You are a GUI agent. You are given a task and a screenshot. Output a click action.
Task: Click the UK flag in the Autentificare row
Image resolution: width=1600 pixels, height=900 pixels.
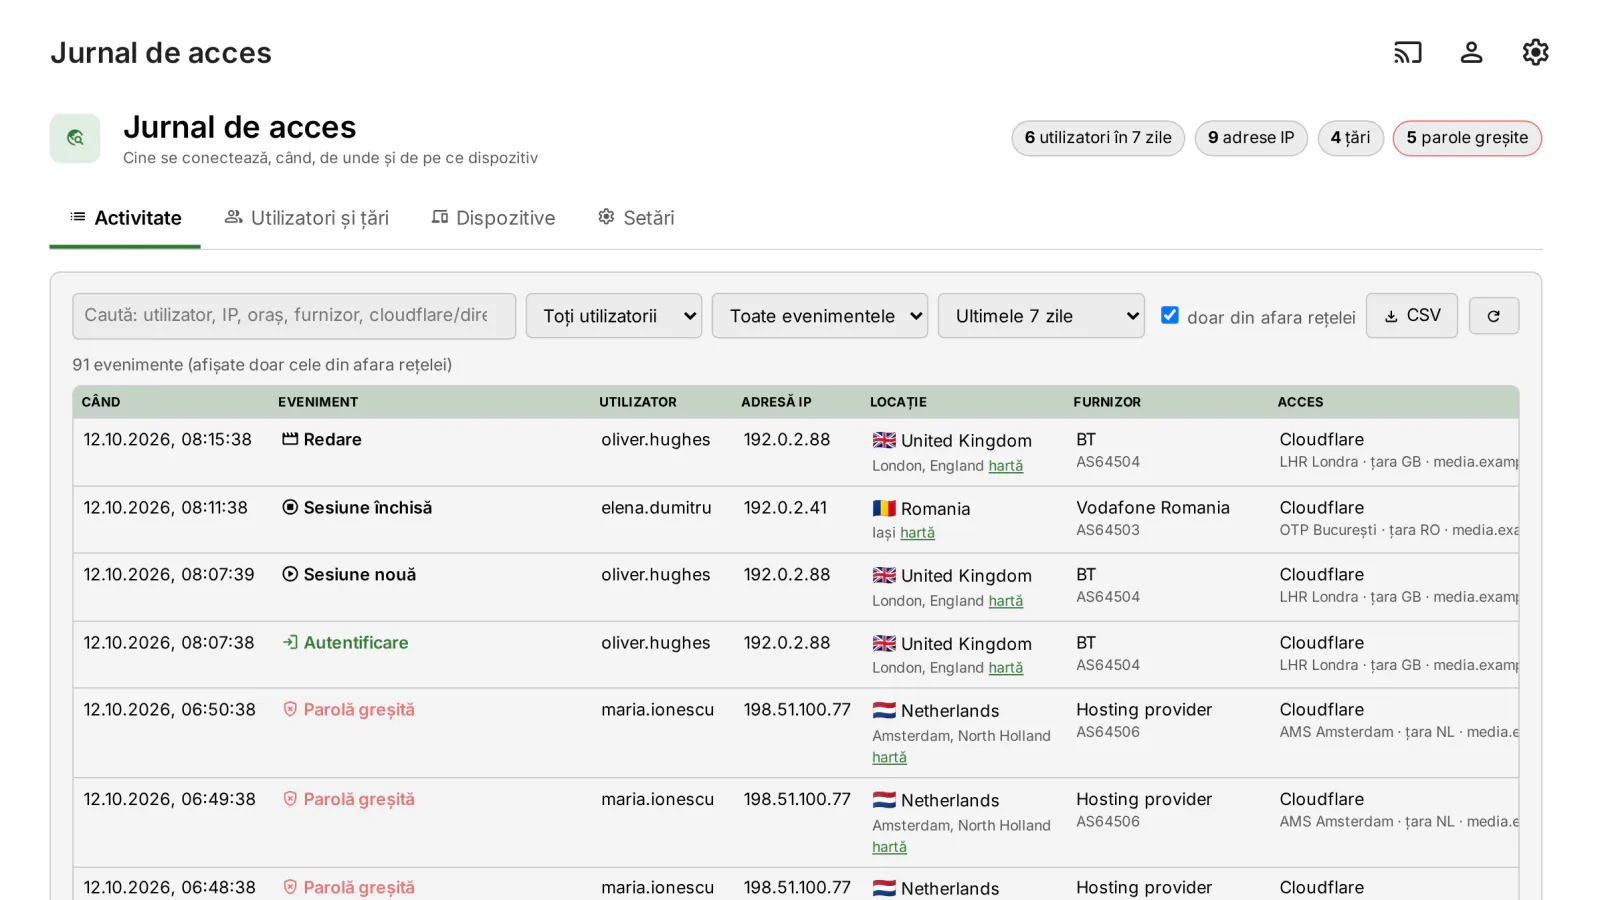(884, 643)
